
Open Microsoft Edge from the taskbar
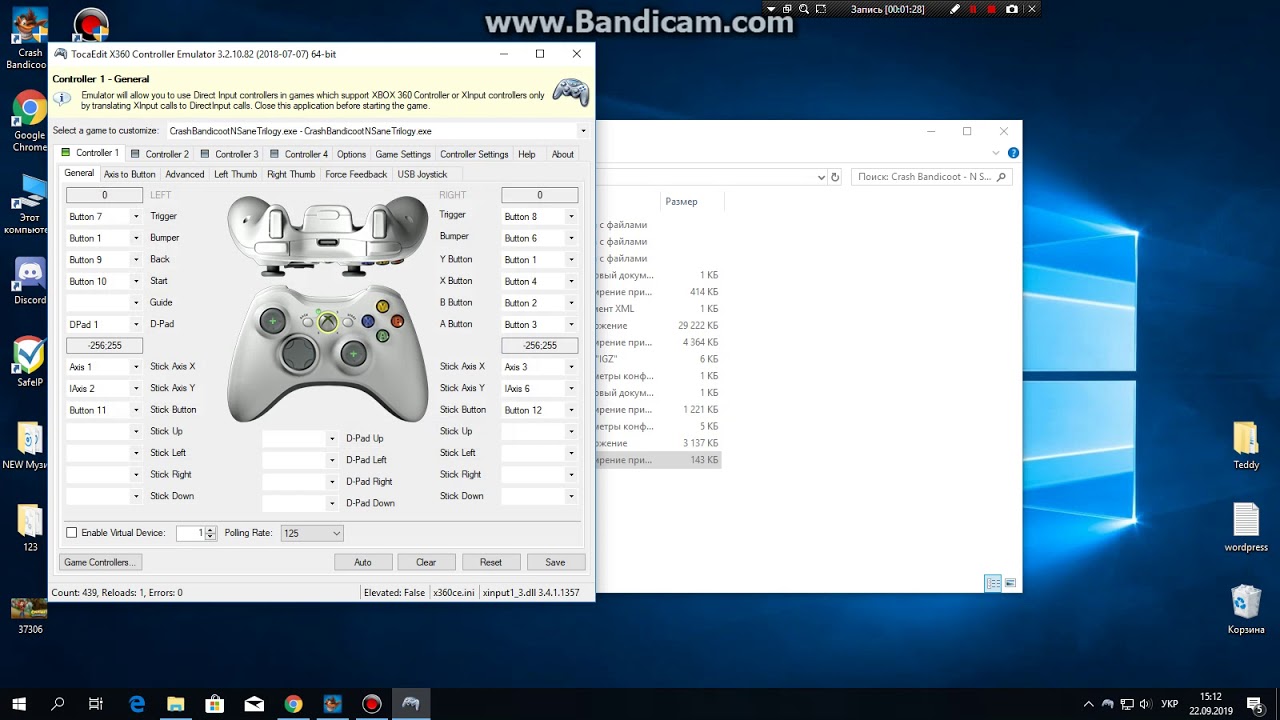tap(137, 704)
